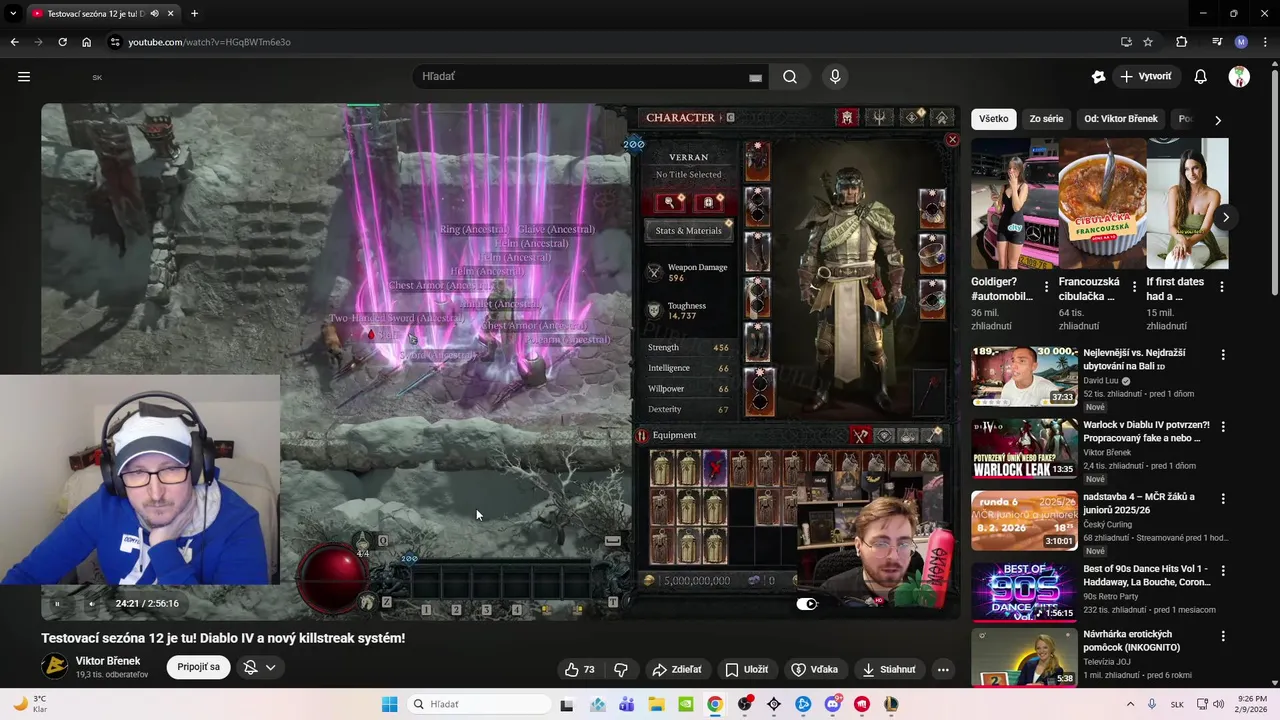This screenshot has width=1280, height=720.
Task: Open Chrome extensions puzzle icon
Action: (x=1181, y=42)
